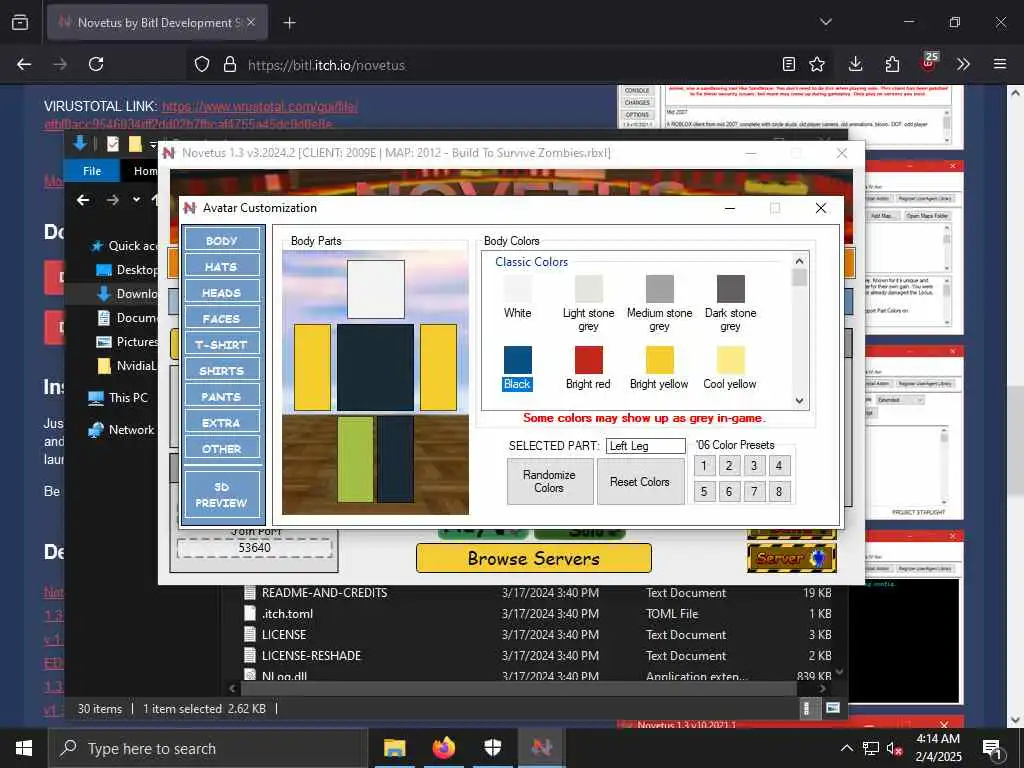Click the Reset Colors button
Viewport: 1024px width, 768px height.
[640, 481]
